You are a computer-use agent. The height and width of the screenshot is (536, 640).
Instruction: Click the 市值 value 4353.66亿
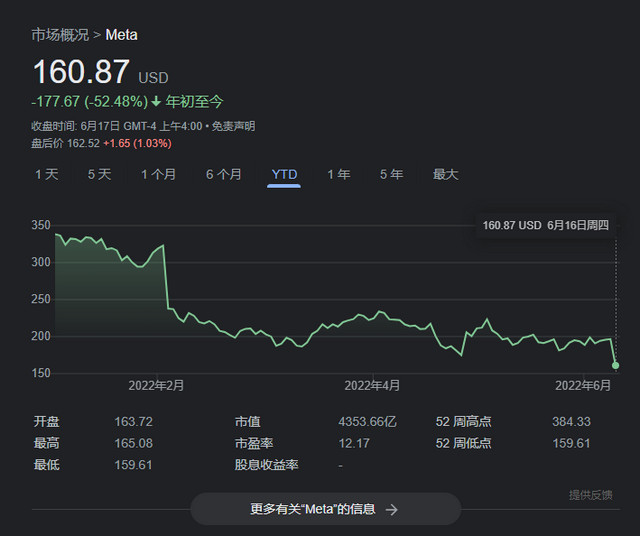pyautogui.click(x=367, y=422)
